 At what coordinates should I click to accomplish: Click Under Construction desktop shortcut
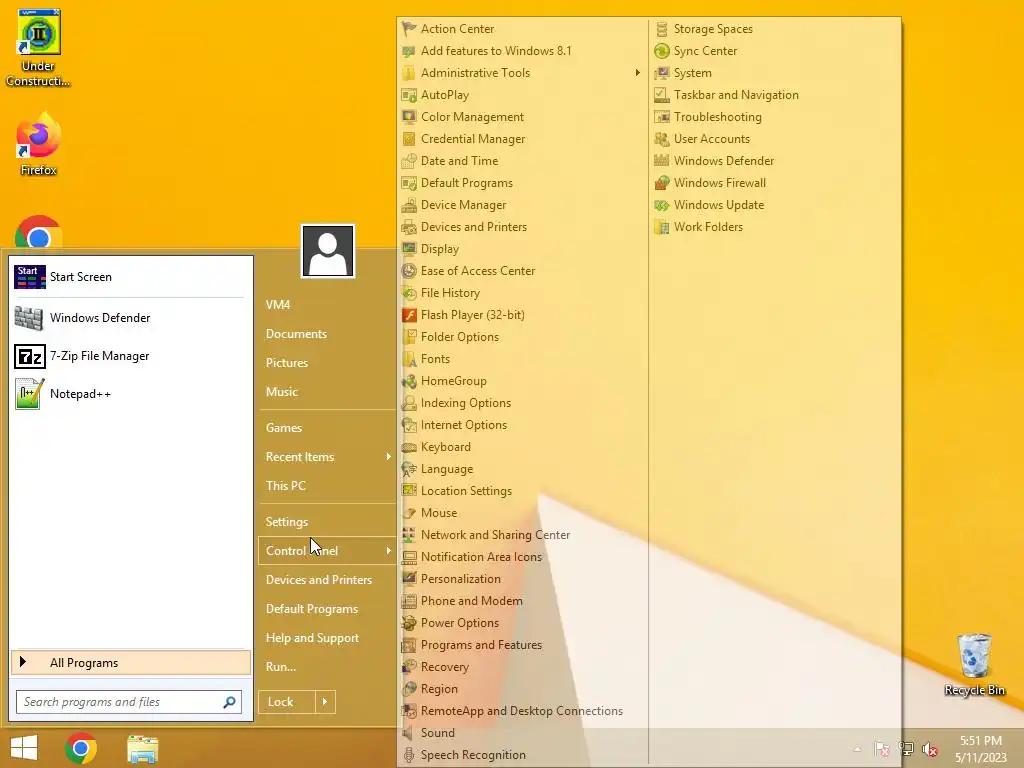tap(39, 48)
